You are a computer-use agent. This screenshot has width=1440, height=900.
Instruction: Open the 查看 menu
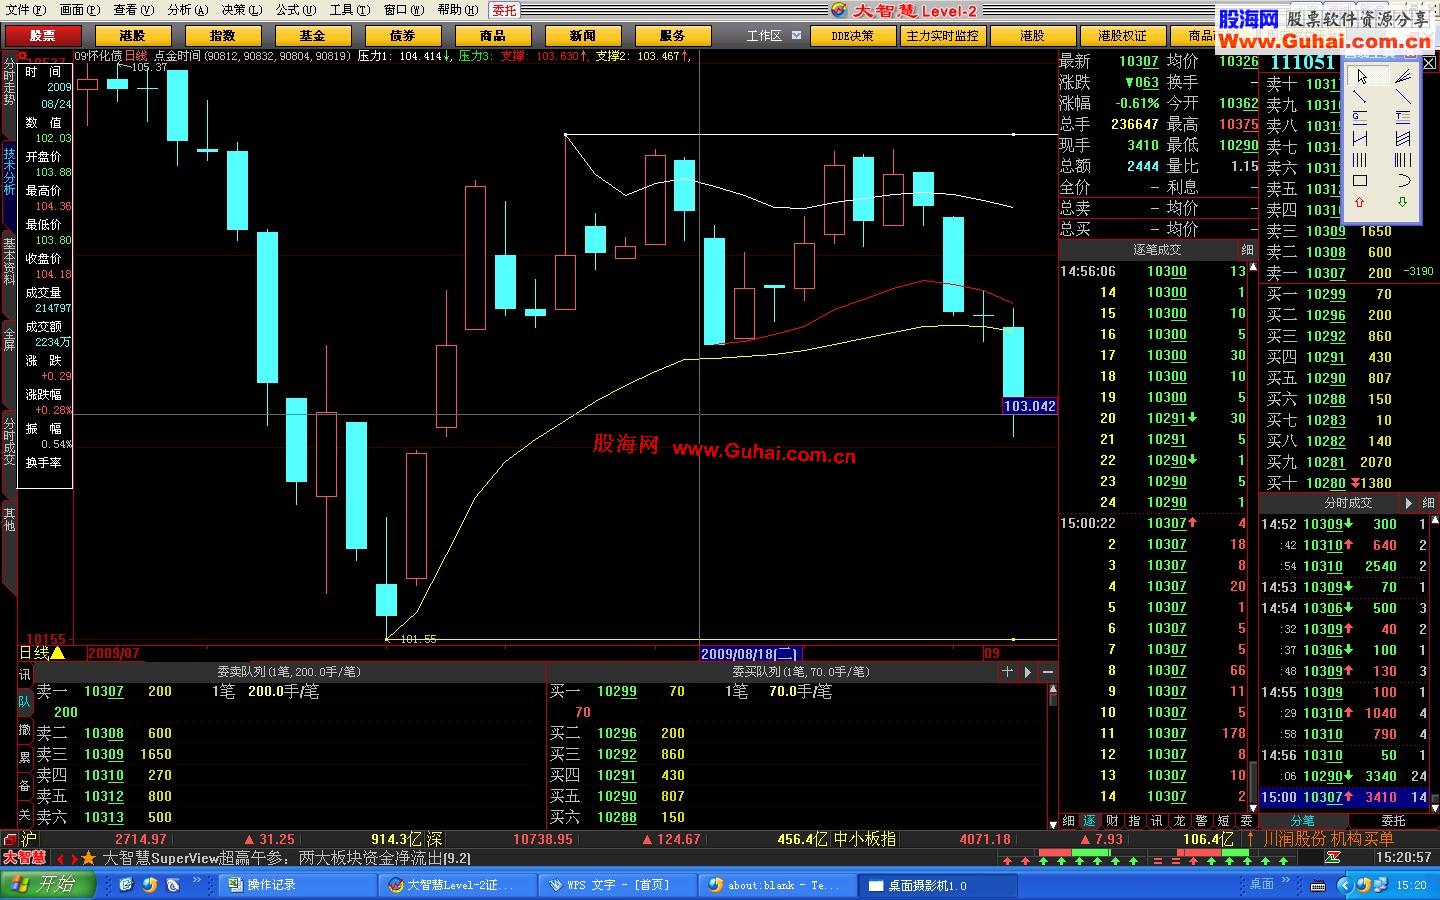pyautogui.click(x=133, y=10)
